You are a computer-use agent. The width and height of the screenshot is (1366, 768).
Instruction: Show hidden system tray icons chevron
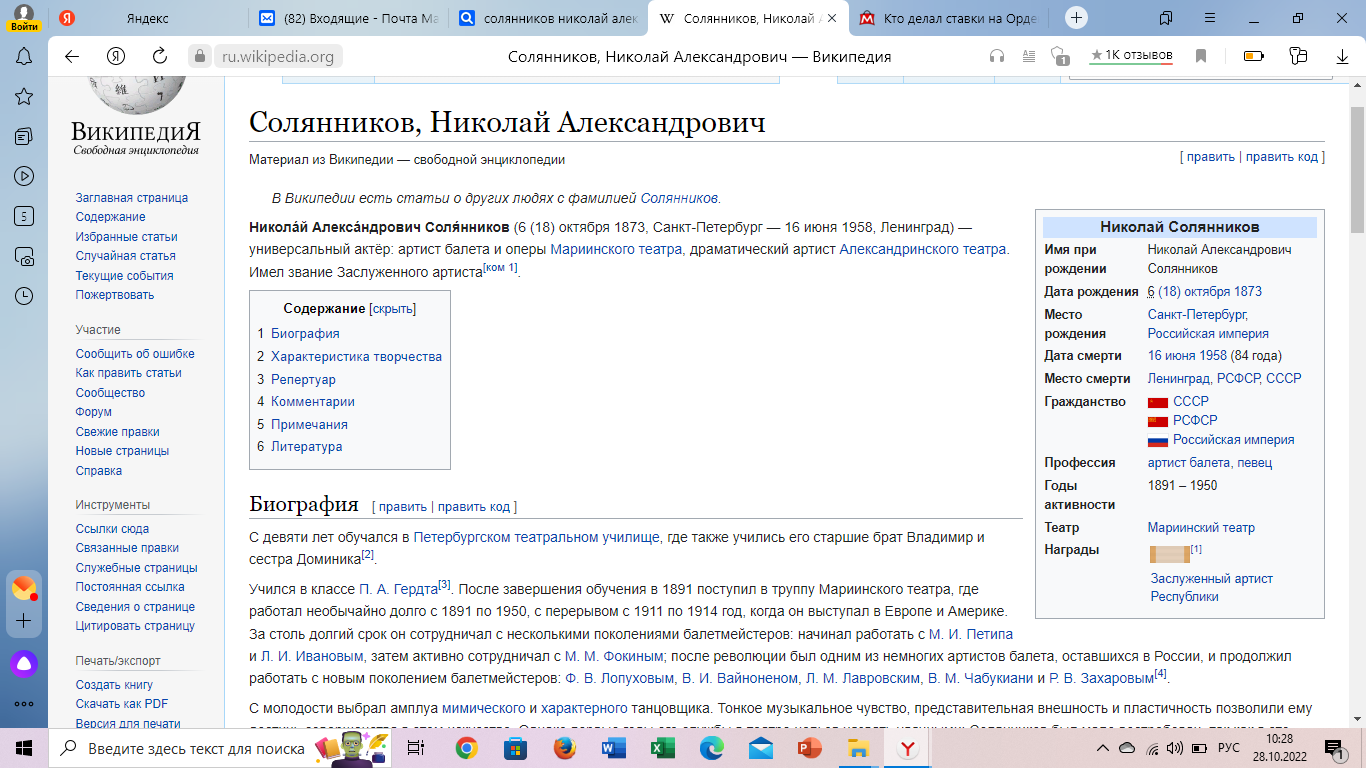tap(1103, 748)
